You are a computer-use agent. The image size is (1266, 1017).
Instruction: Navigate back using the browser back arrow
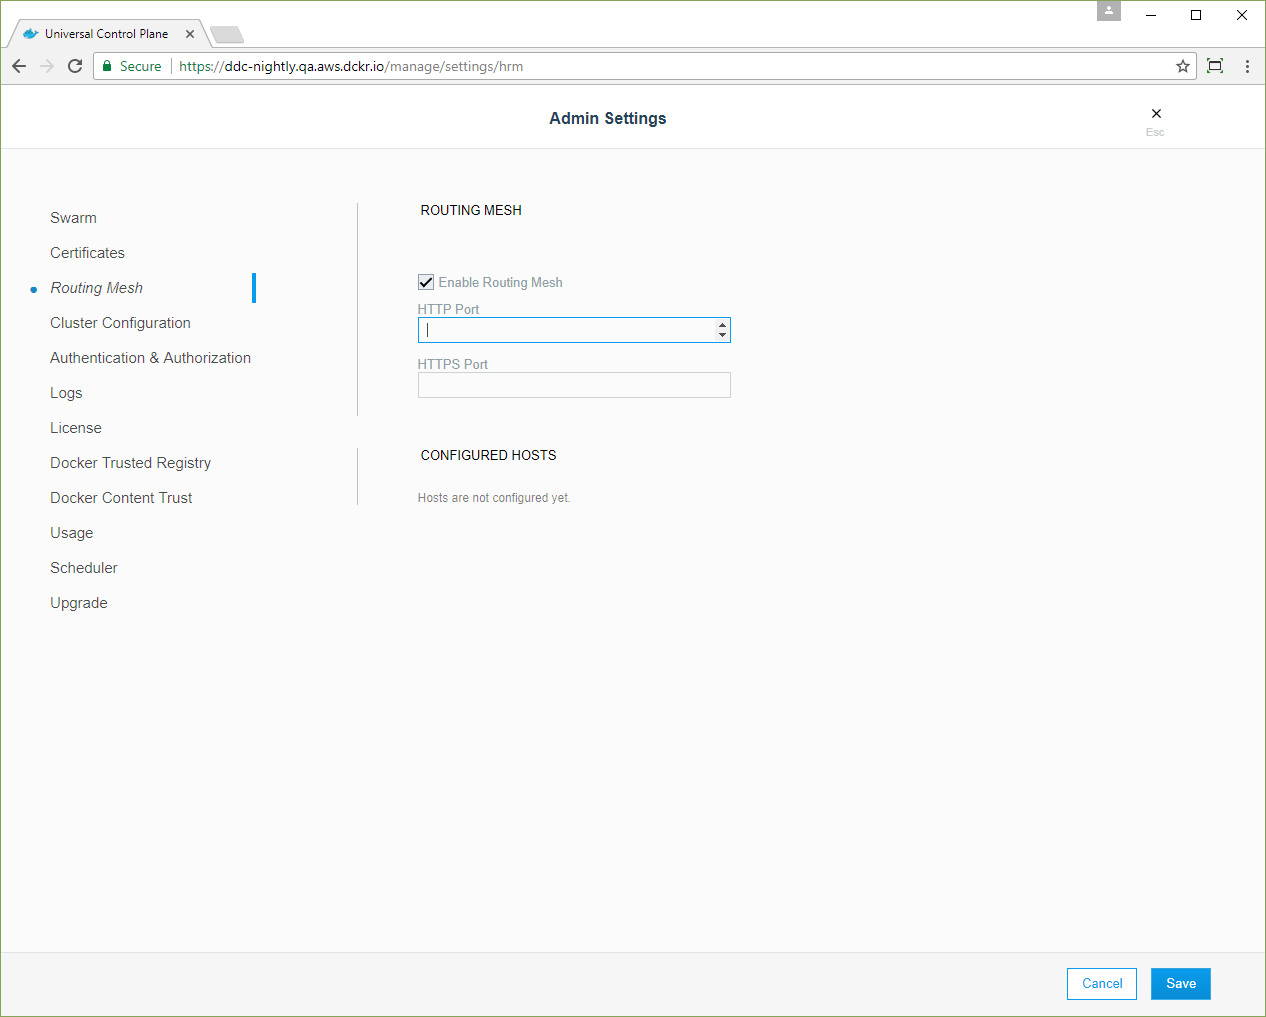(x=18, y=66)
